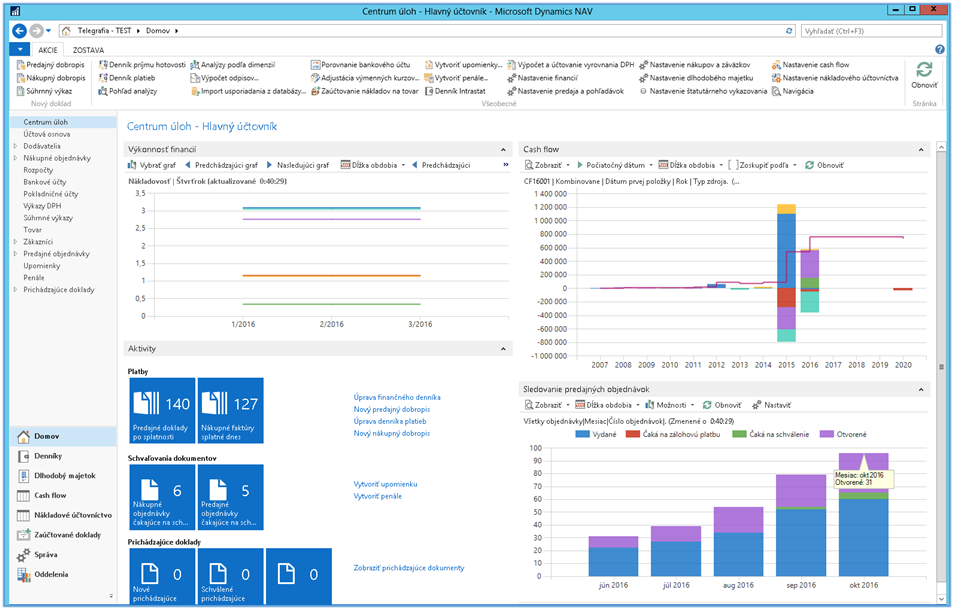
Task: Click the Nový nákupný dobropis link
Action: (392, 434)
